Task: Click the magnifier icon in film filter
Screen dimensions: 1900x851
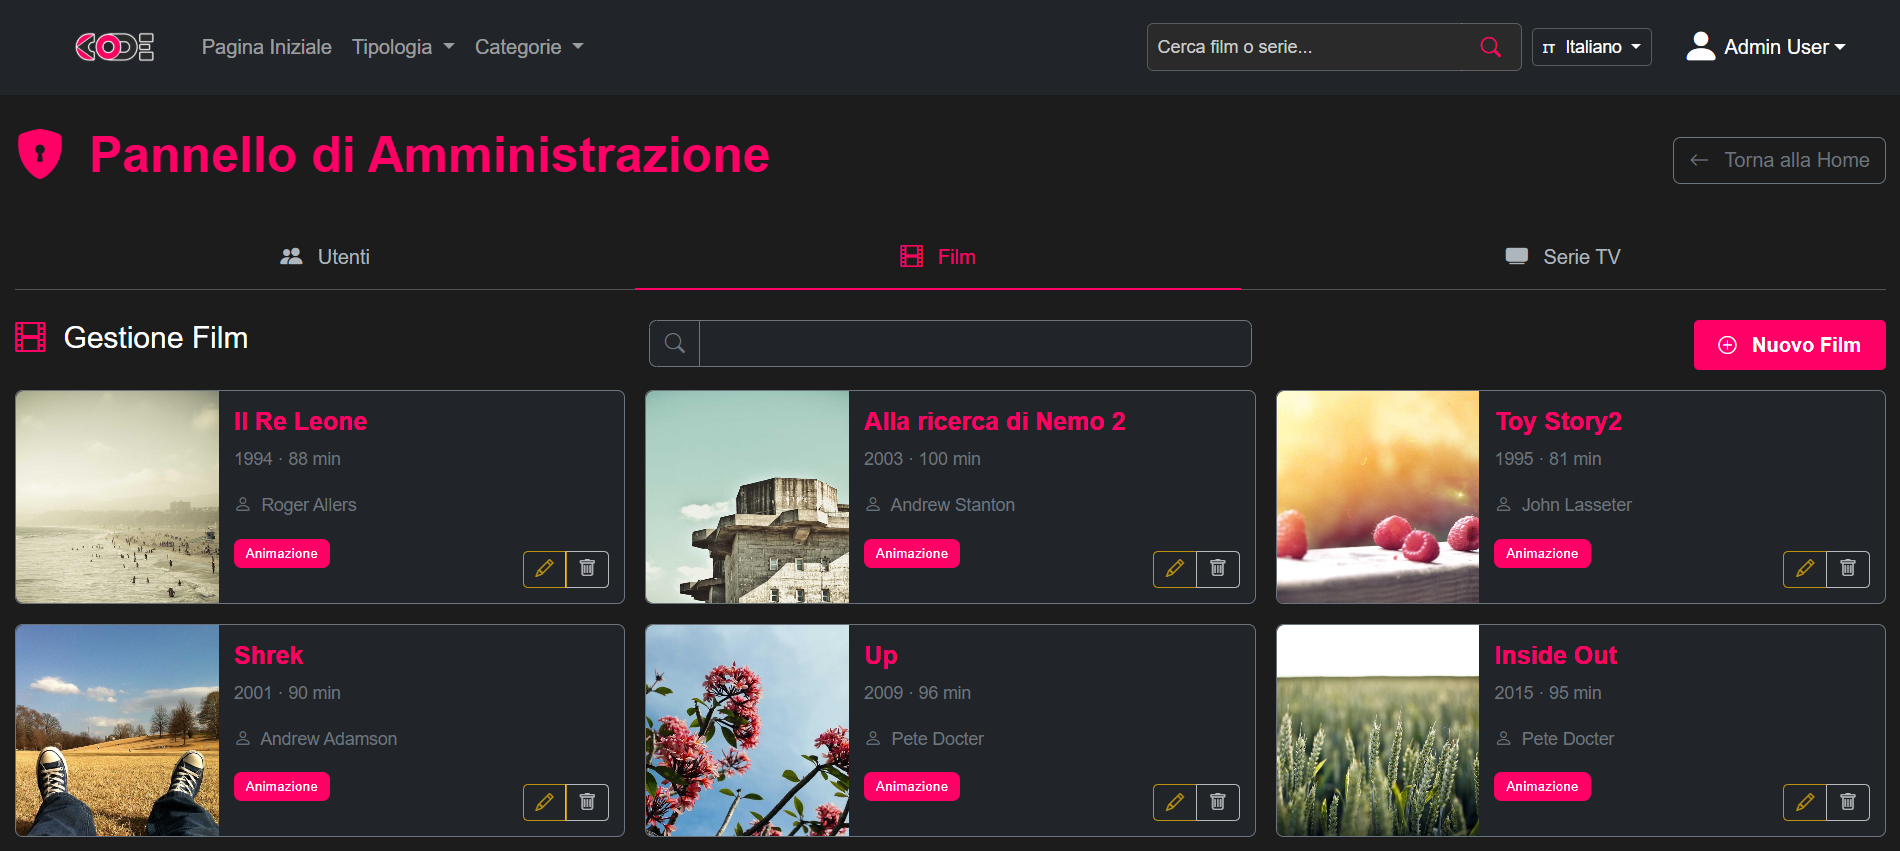Action: click(675, 343)
